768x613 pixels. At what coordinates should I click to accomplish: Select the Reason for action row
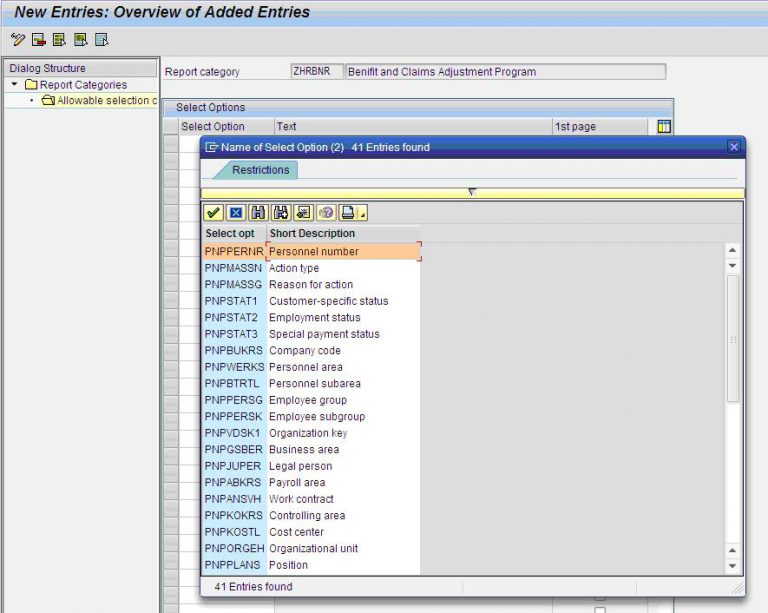[312, 284]
